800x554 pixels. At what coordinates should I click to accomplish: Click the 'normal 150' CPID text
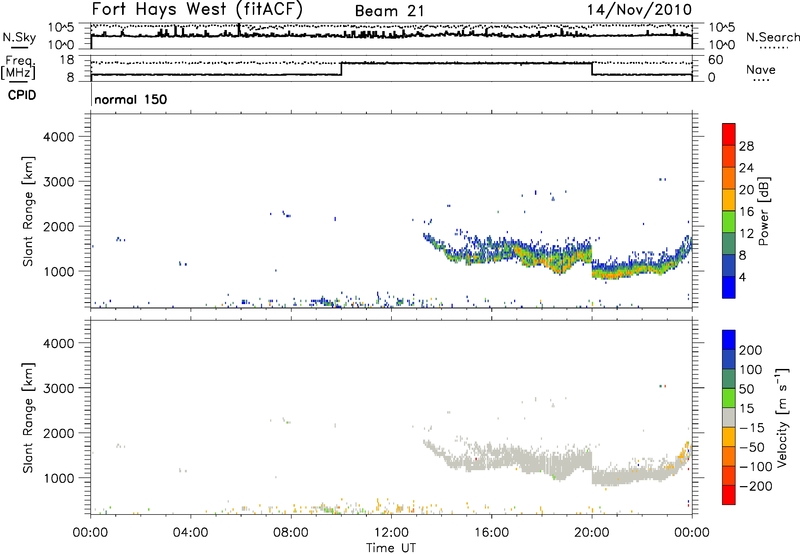coord(131,99)
